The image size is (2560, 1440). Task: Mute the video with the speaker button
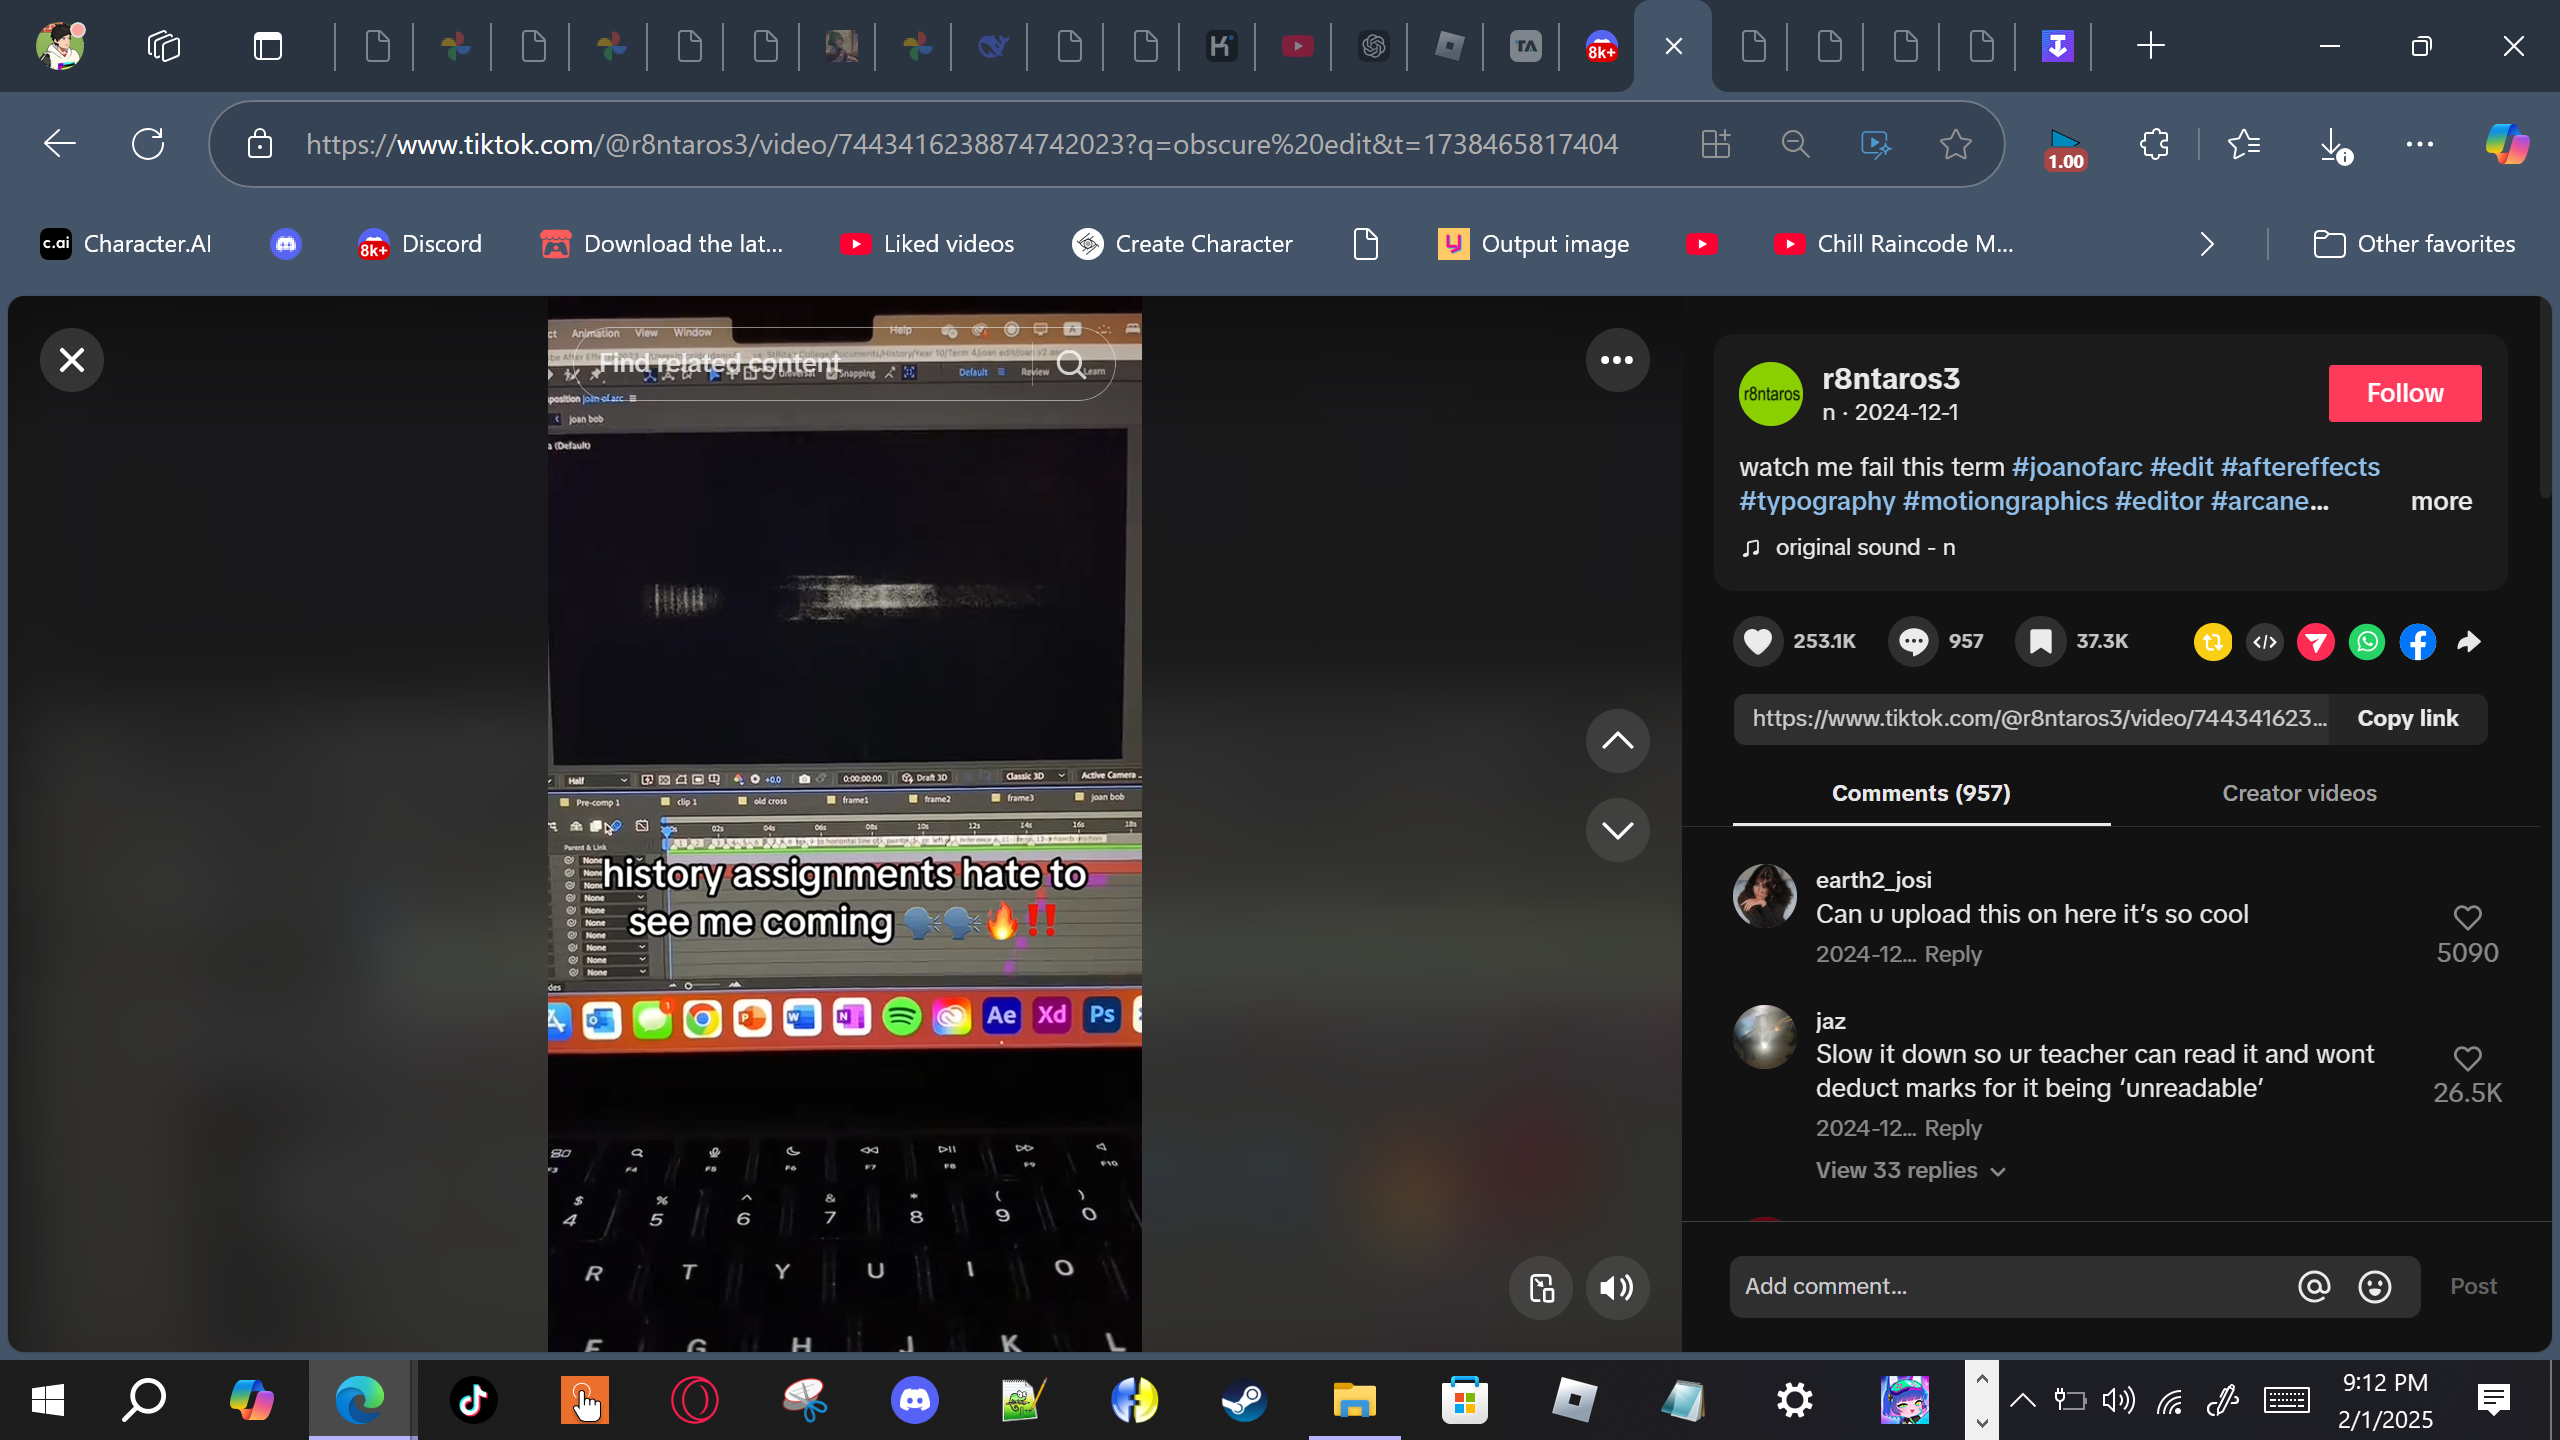point(1617,1287)
